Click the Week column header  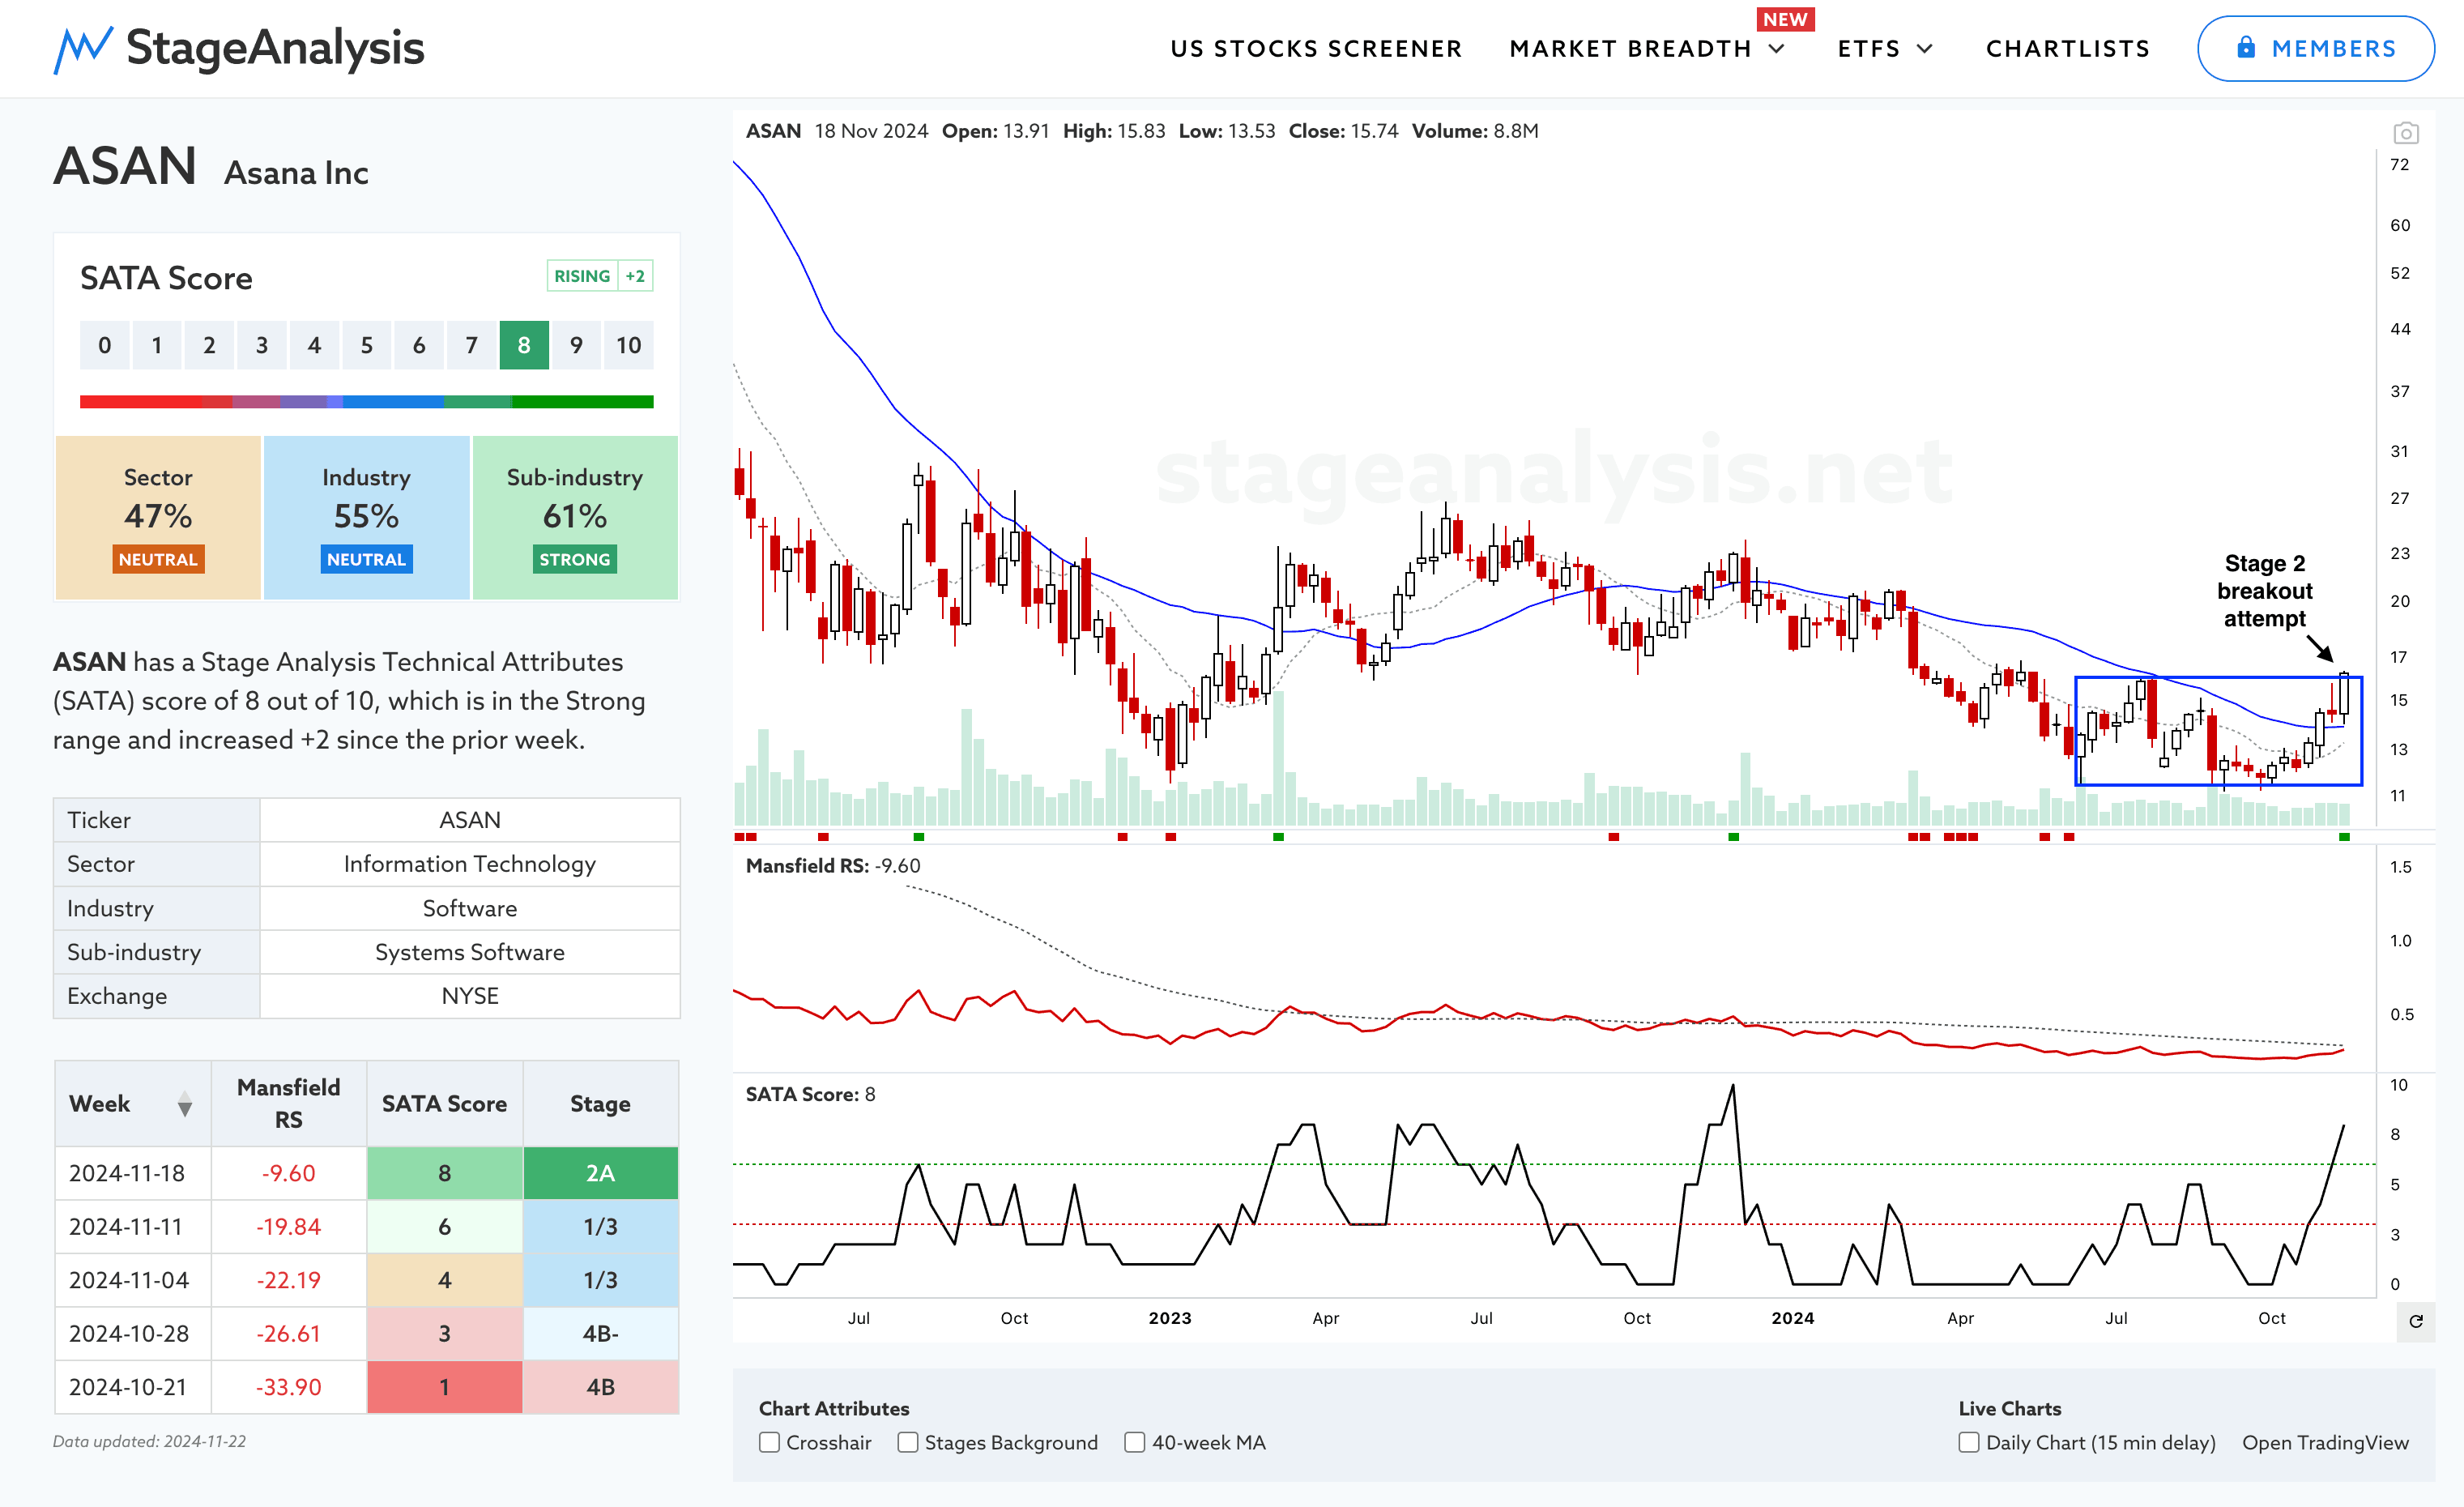pyautogui.click(x=133, y=1104)
